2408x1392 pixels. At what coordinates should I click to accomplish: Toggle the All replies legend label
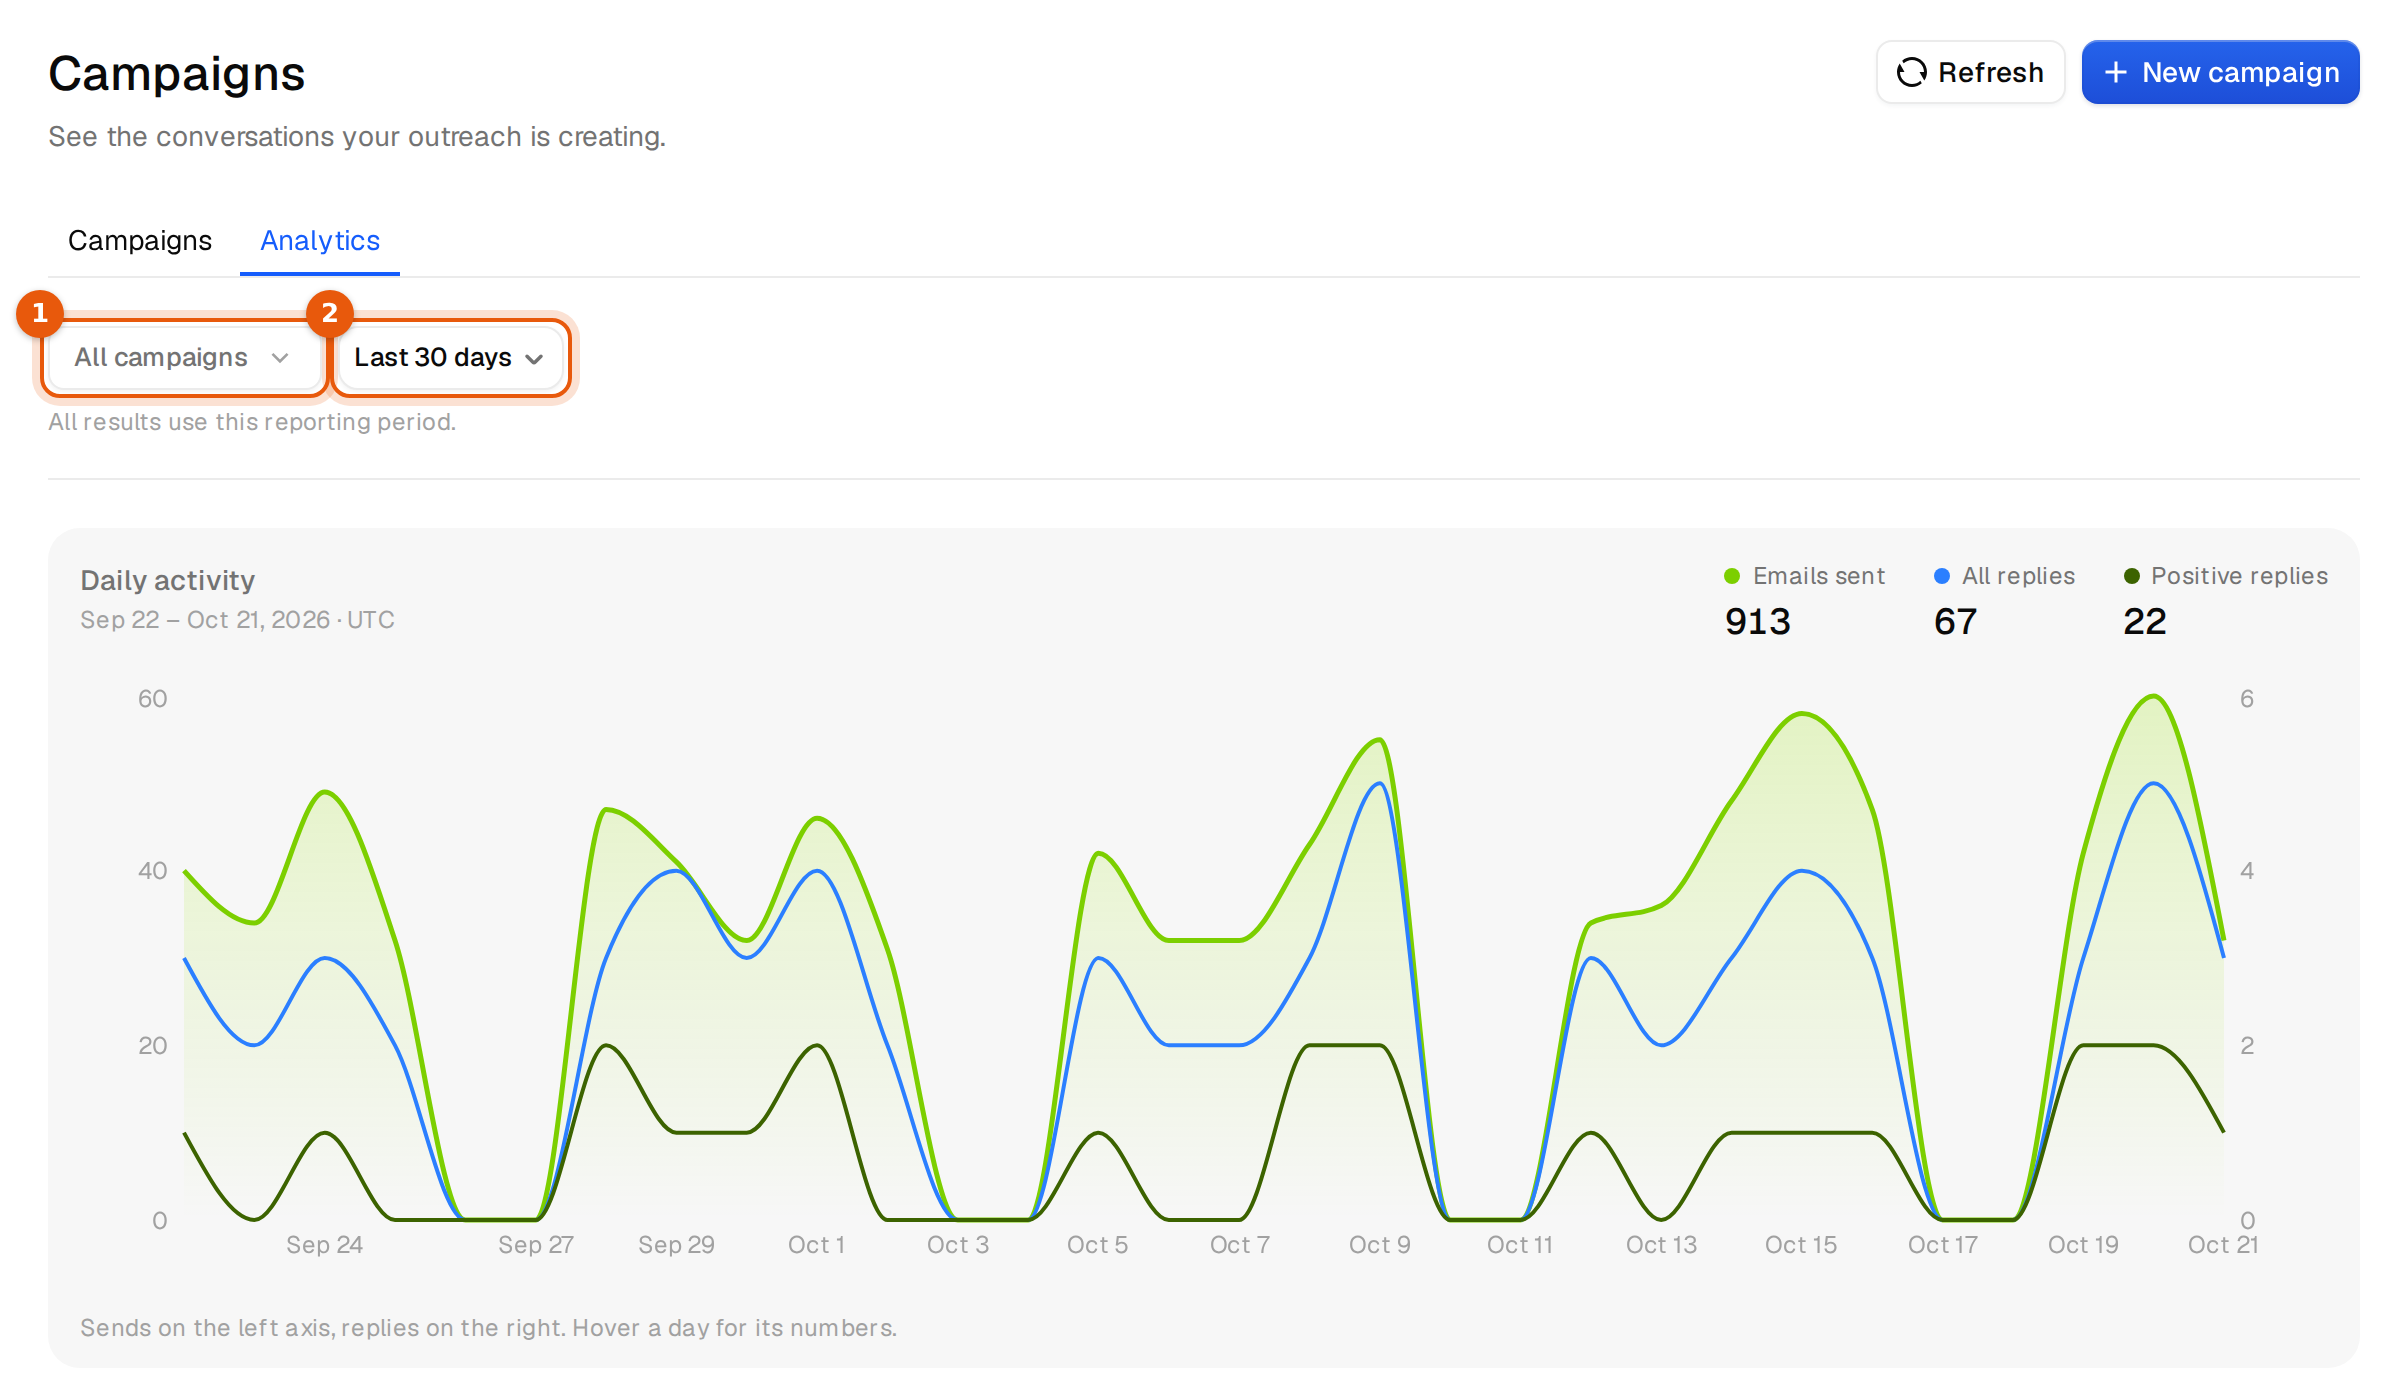2018,576
